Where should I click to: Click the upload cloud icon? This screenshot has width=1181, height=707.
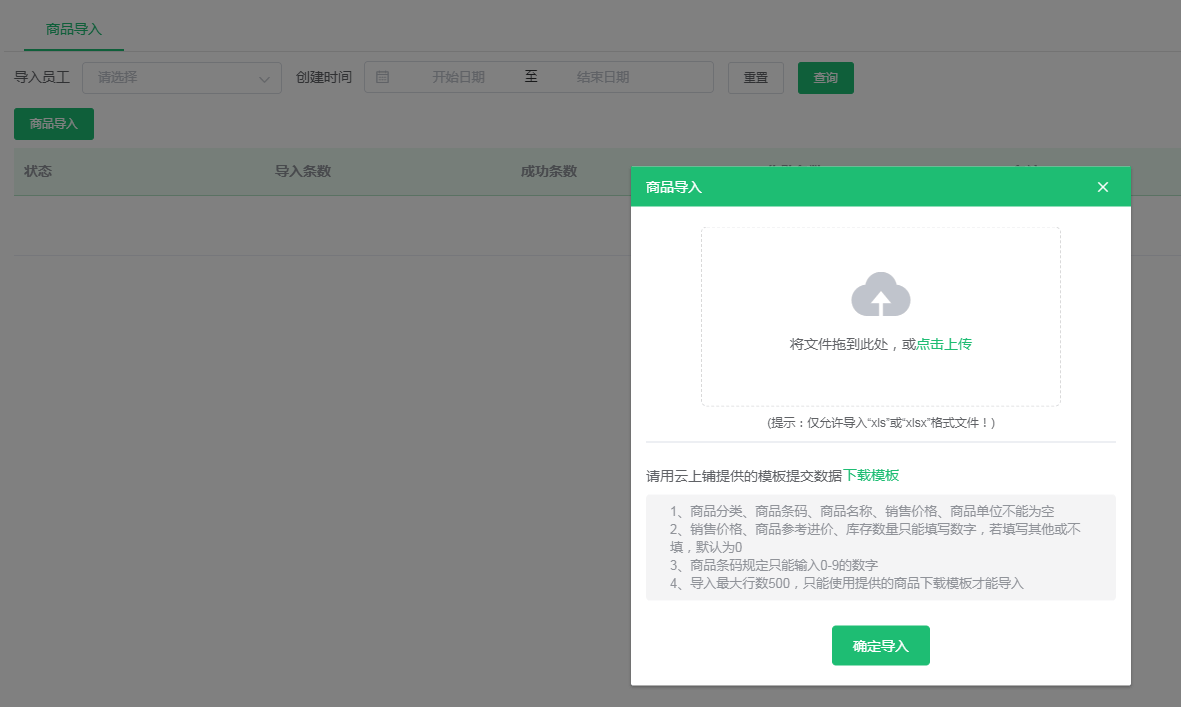pos(880,295)
